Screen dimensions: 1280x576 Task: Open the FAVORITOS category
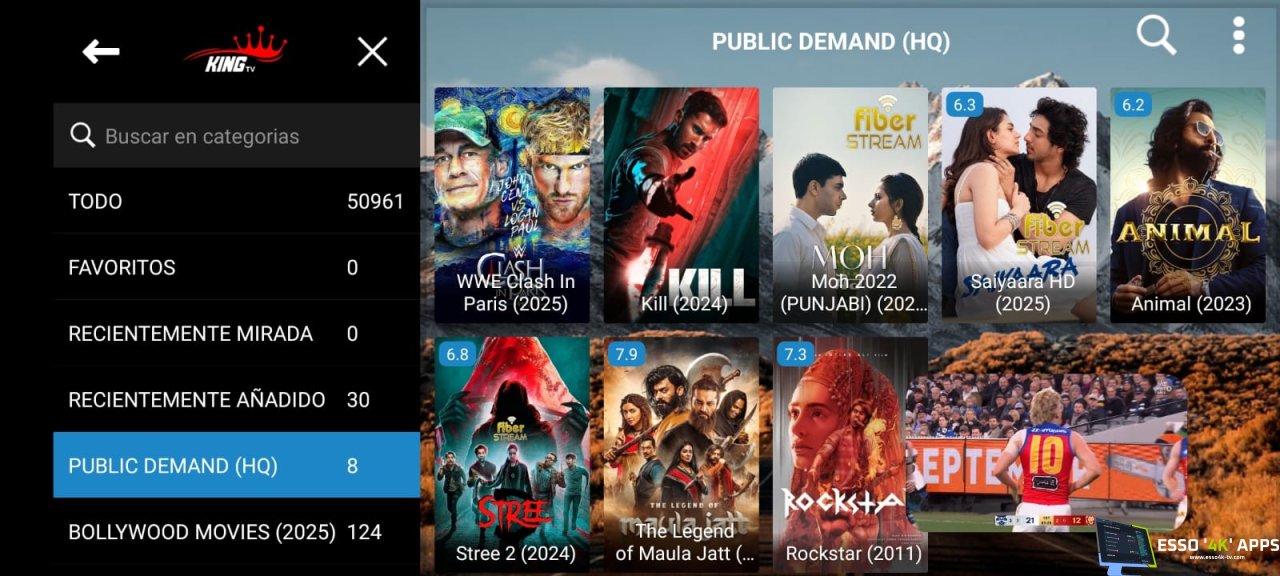237,267
